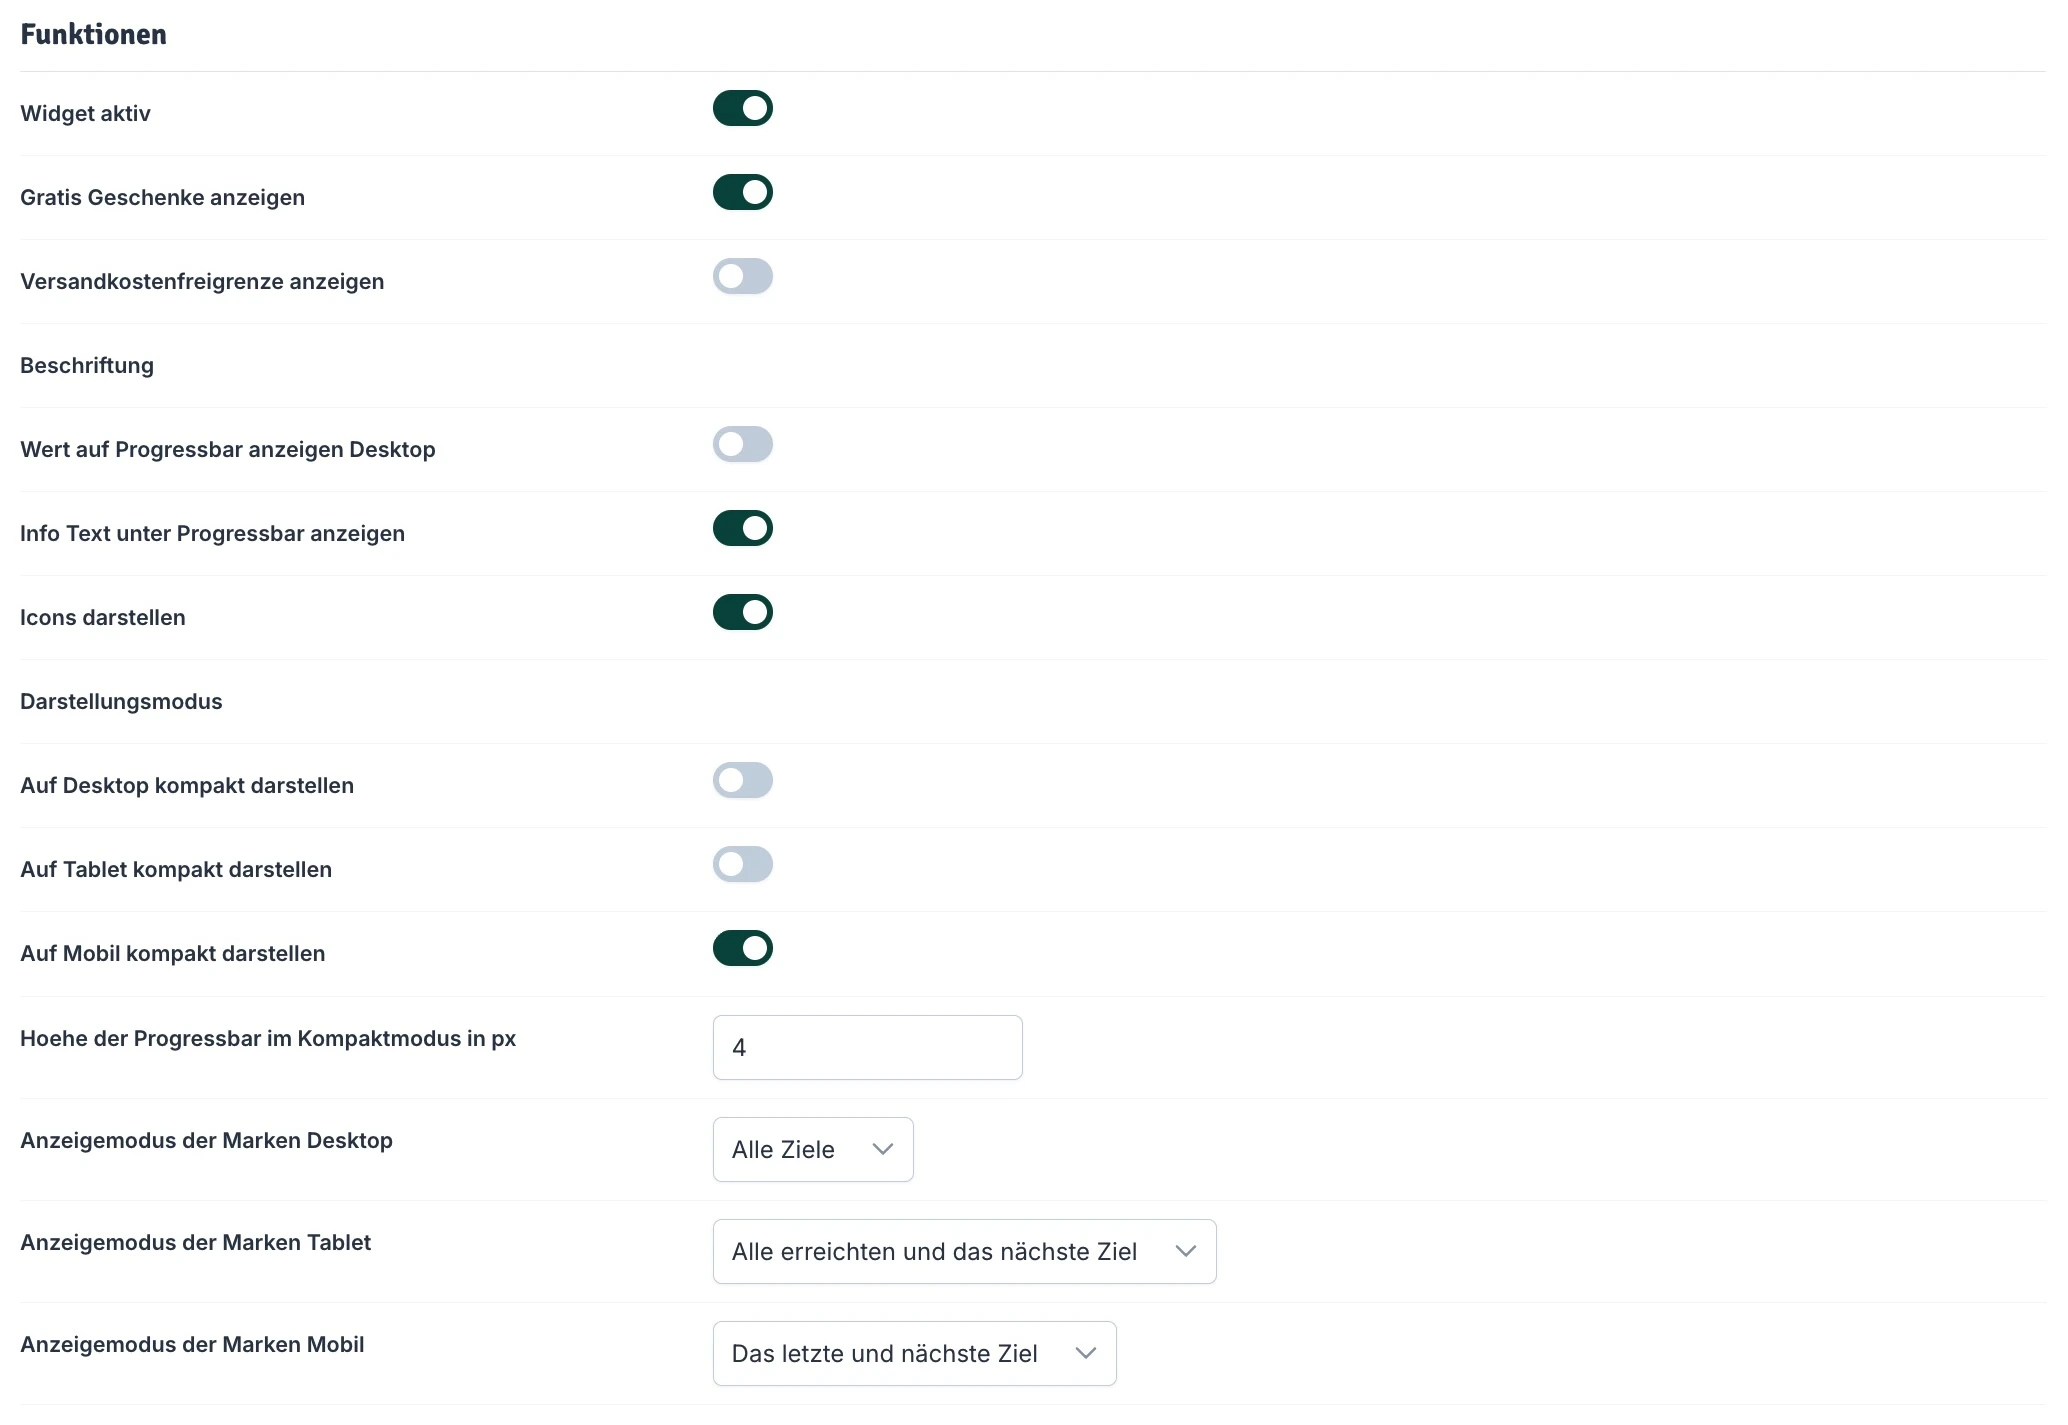
Task: Click the Darstellungsmodus section label
Action: pos(121,701)
